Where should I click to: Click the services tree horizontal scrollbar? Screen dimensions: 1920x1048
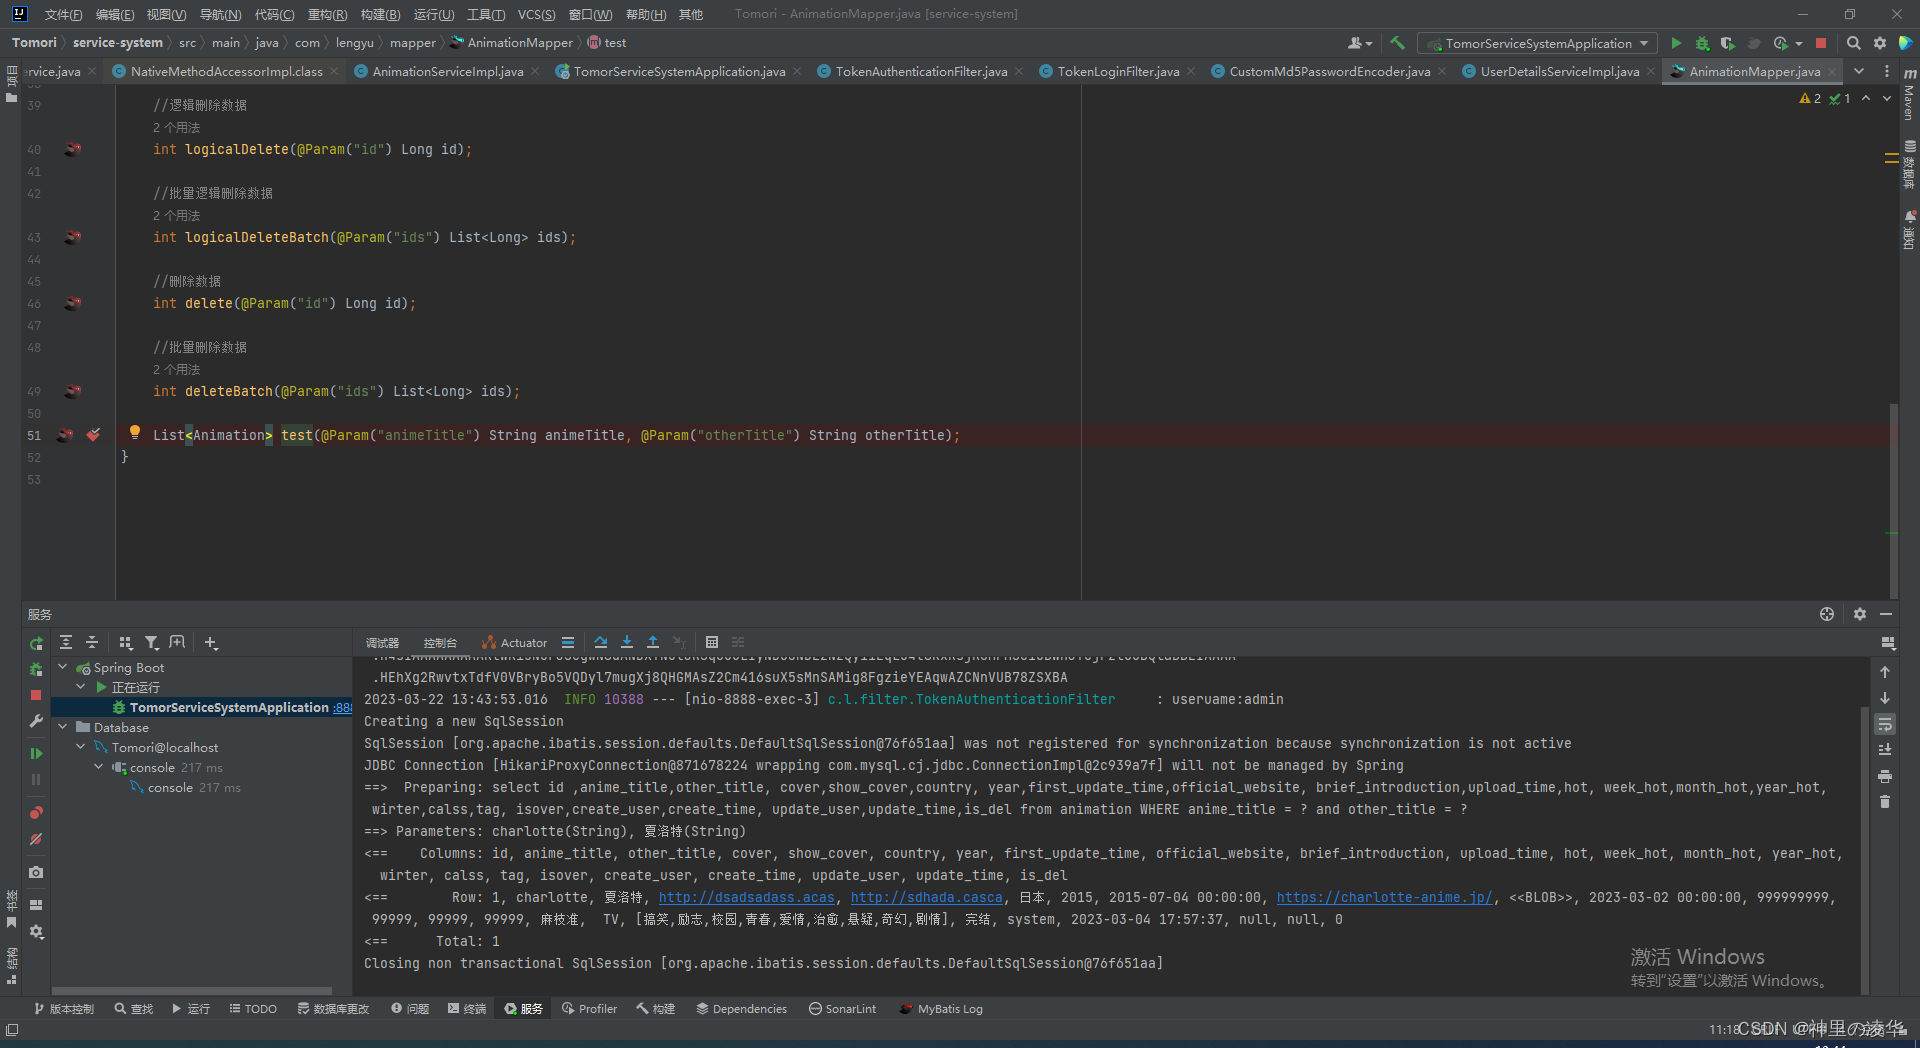[x=192, y=990]
